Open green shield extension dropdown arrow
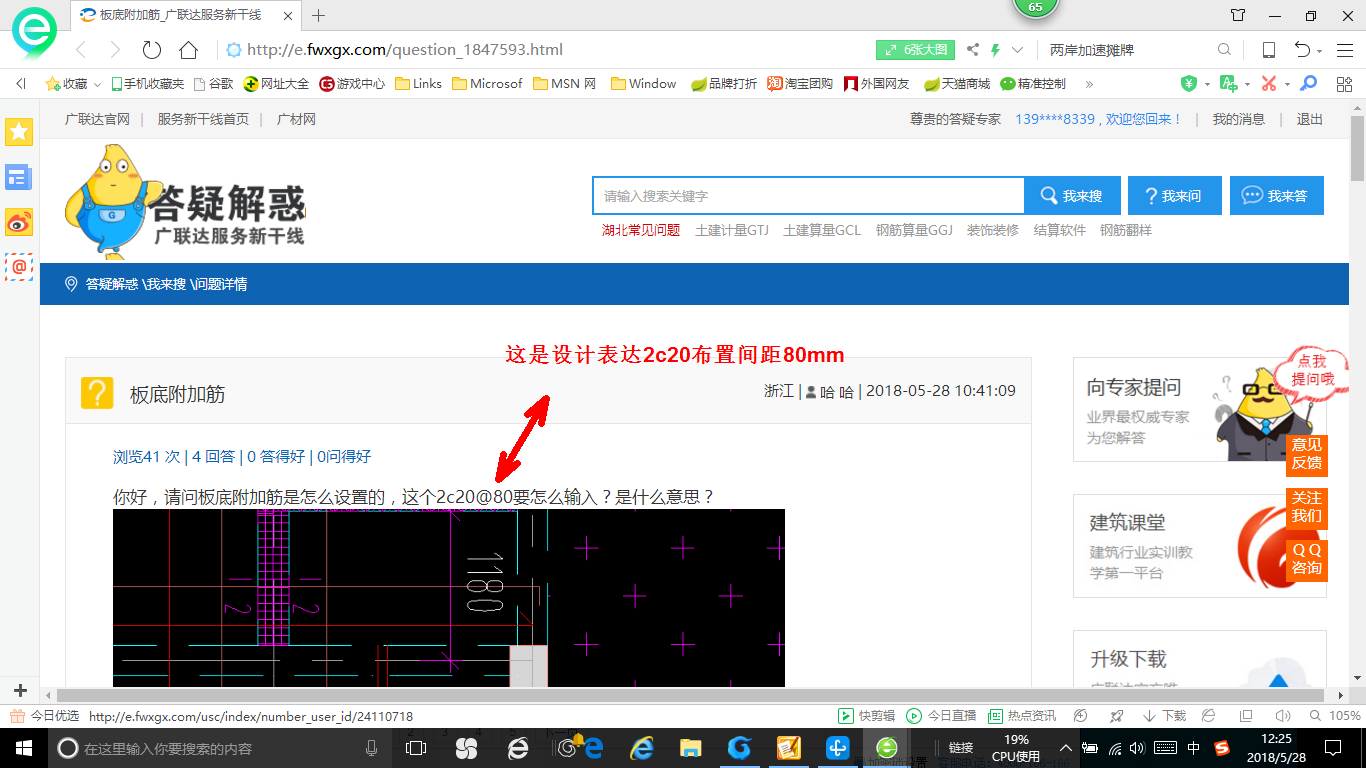 pos(1206,85)
